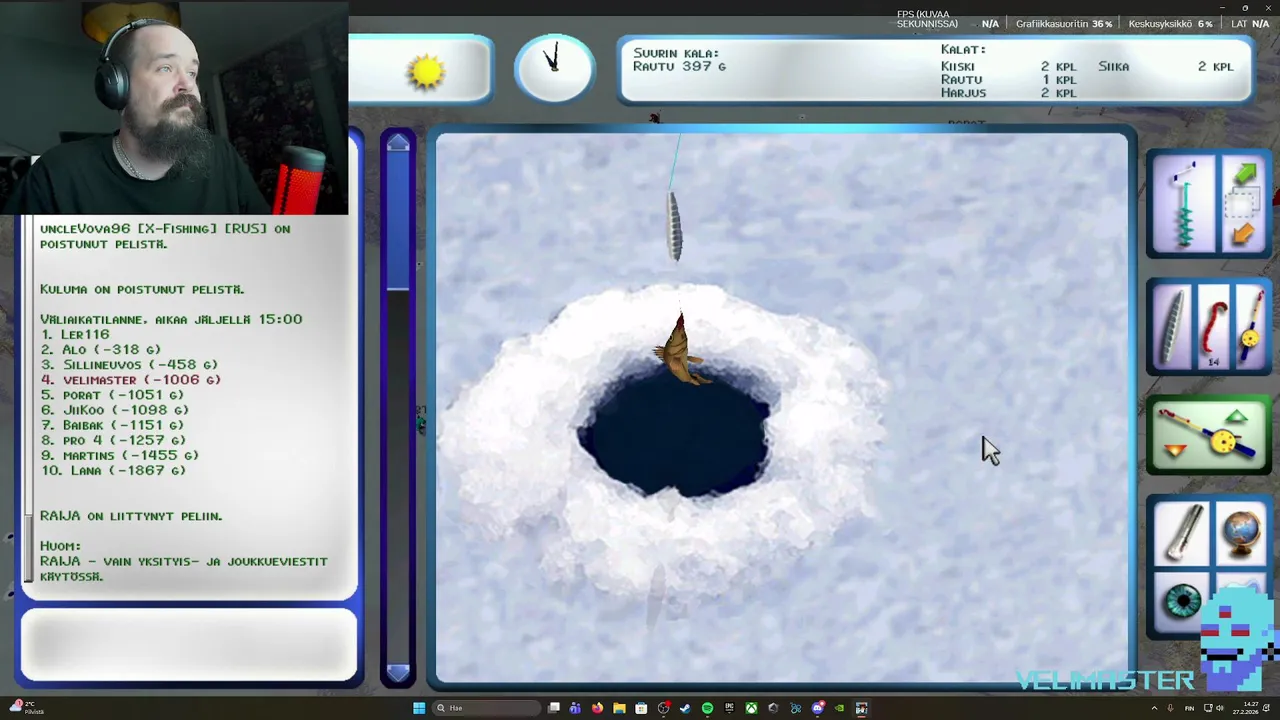
Task: Click the Rautu 1 kpl catch entry
Action: pyautogui.click(x=1008, y=79)
